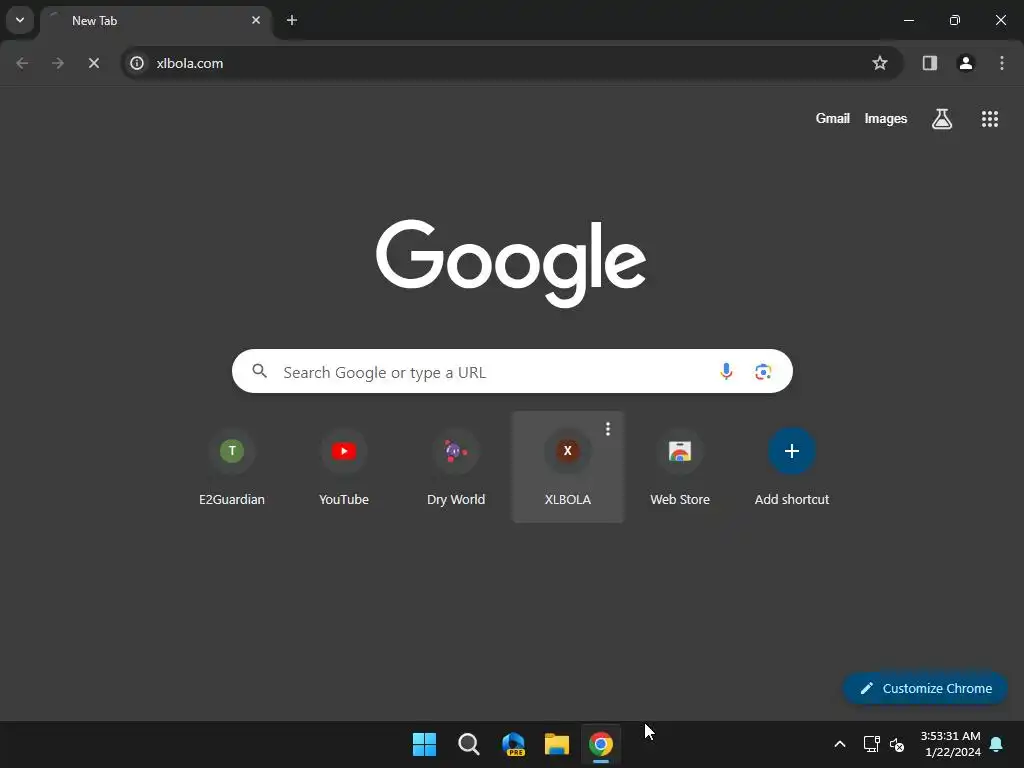The image size is (1024, 768).
Task: Open muted volume tray icon
Action: (x=897, y=744)
